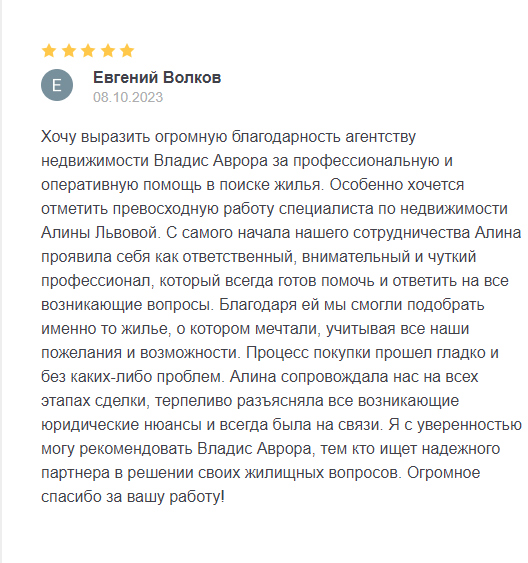This screenshot has height=563, width=528.
Task: Click the review date 08.10.2023
Action: click(128, 97)
